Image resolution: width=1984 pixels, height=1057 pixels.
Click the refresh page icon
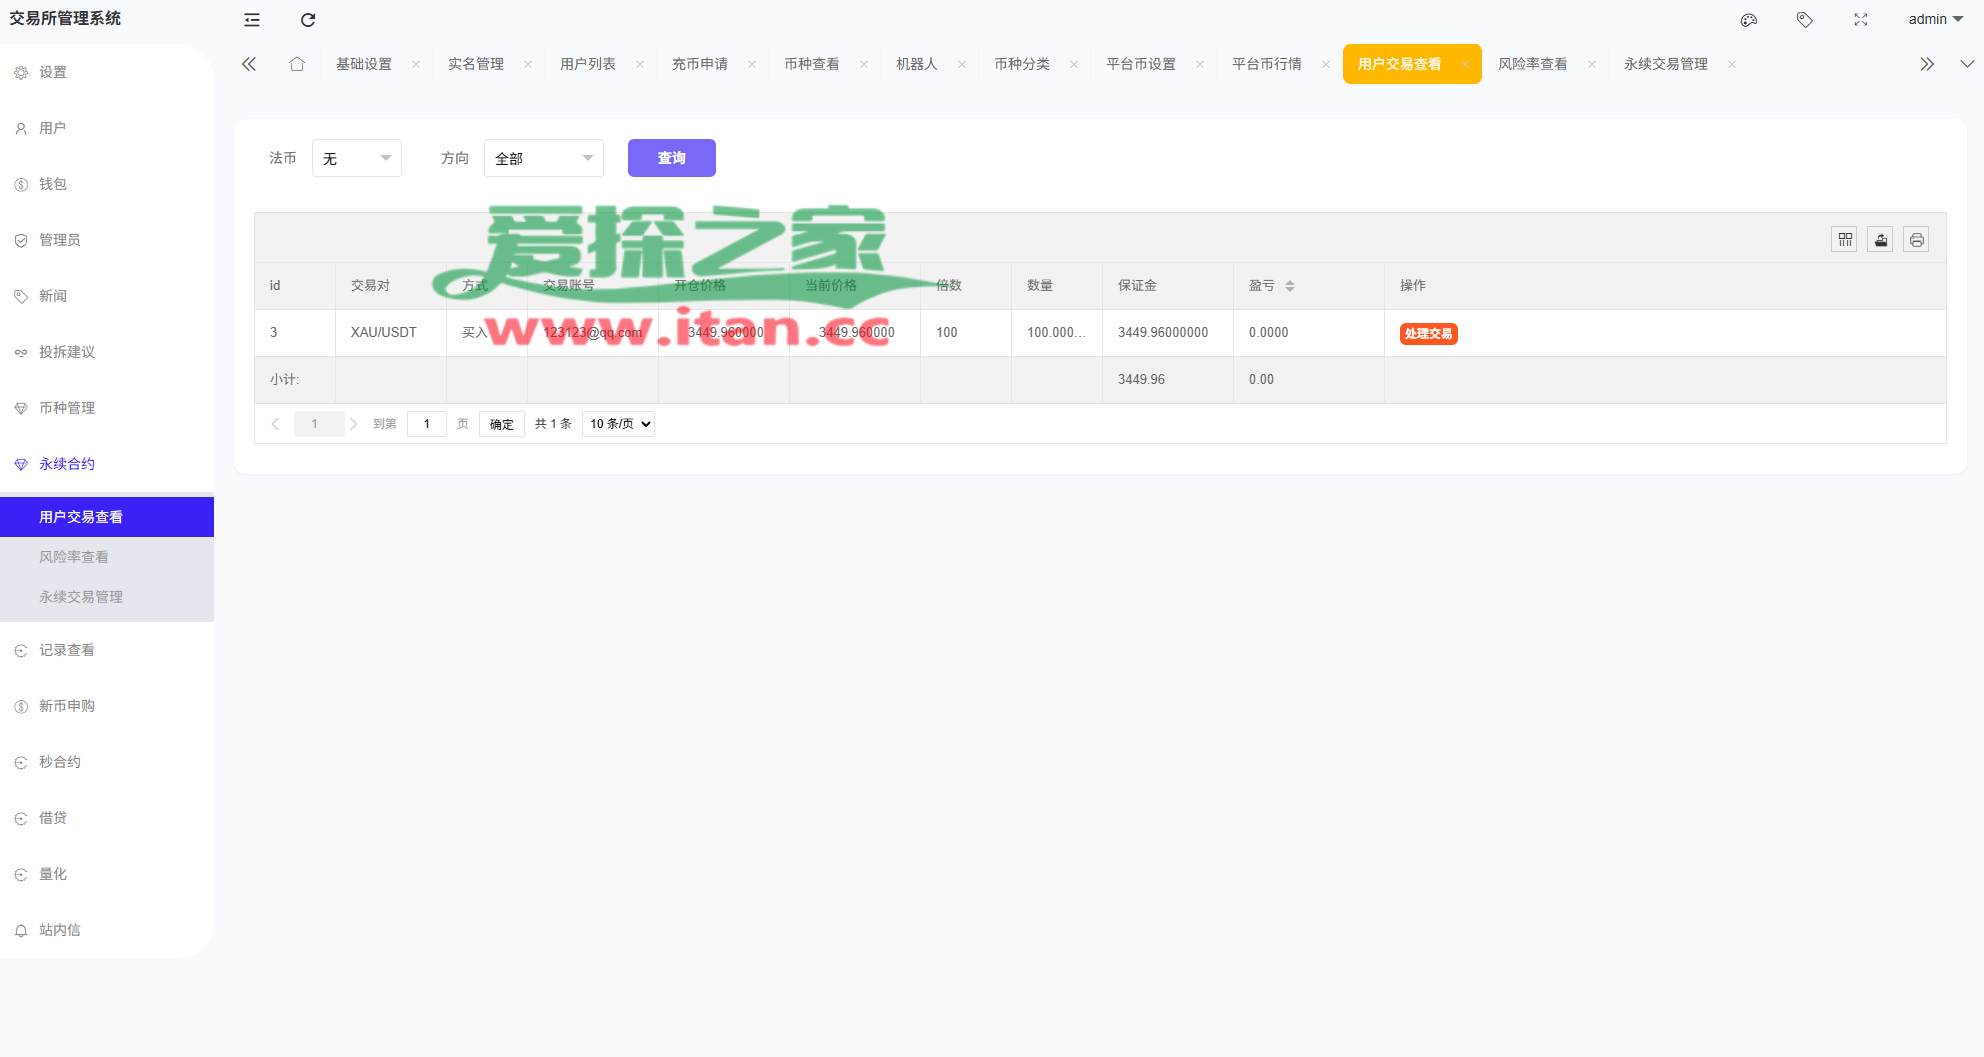tap(308, 20)
